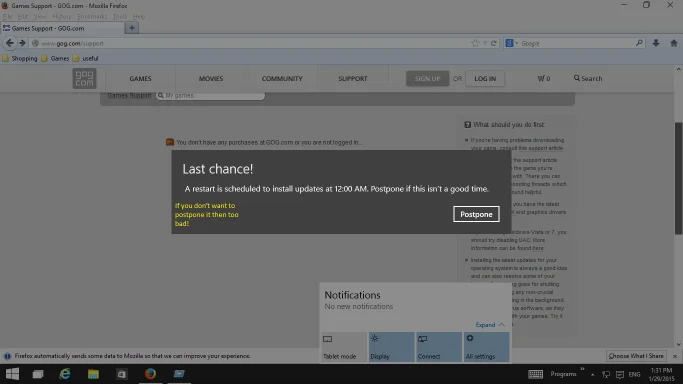Open File Explorer from the taskbar

[93, 374]
